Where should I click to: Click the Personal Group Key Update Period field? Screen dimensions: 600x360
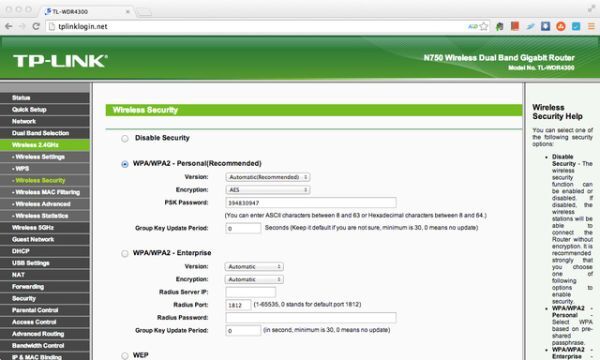click(243, 228)
